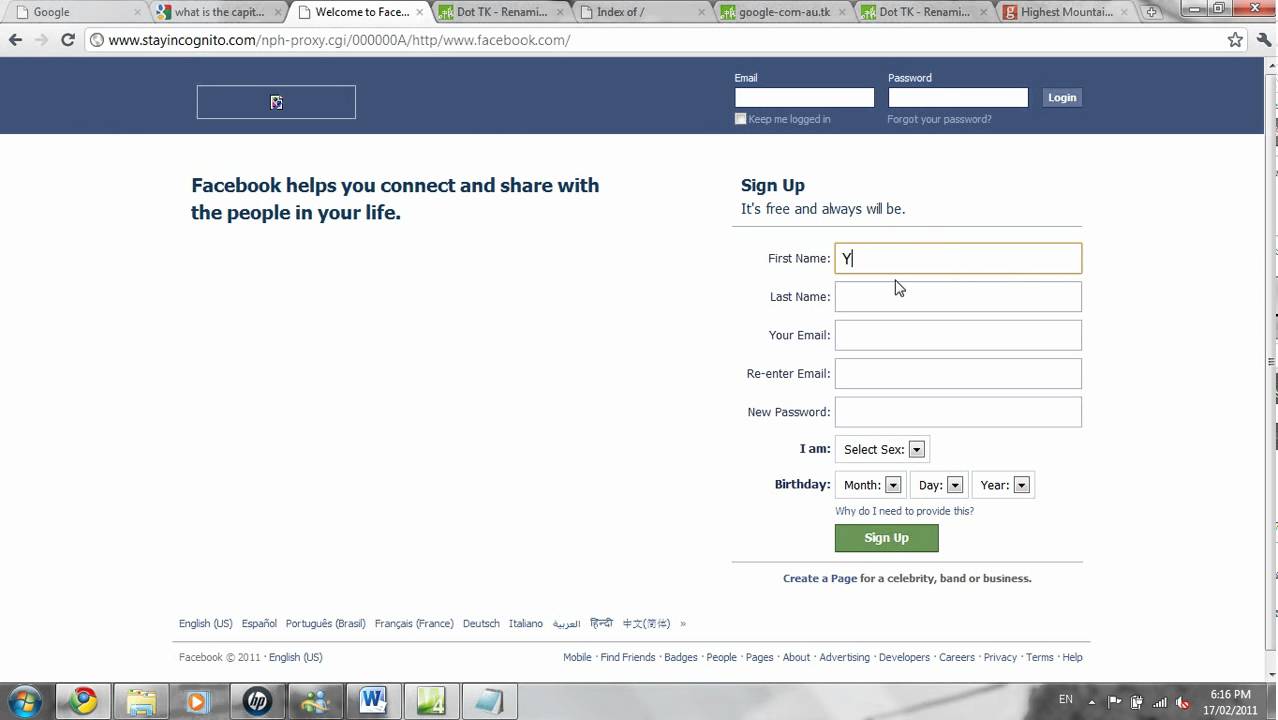Viewport: 1278px width, 720px height.
Task: Click the login Email input field
Action: tap(804, 97)
